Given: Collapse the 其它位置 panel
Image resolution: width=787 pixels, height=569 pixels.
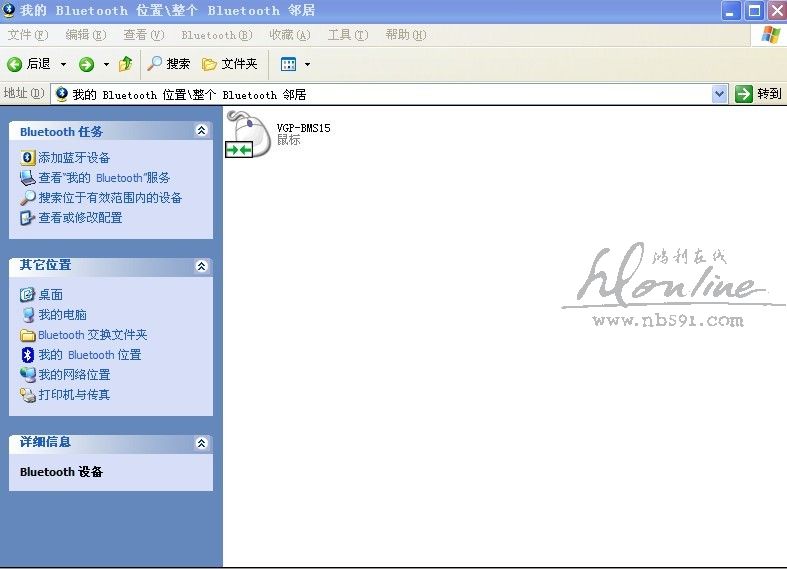Looking at the screenshot, I should 201,266.
